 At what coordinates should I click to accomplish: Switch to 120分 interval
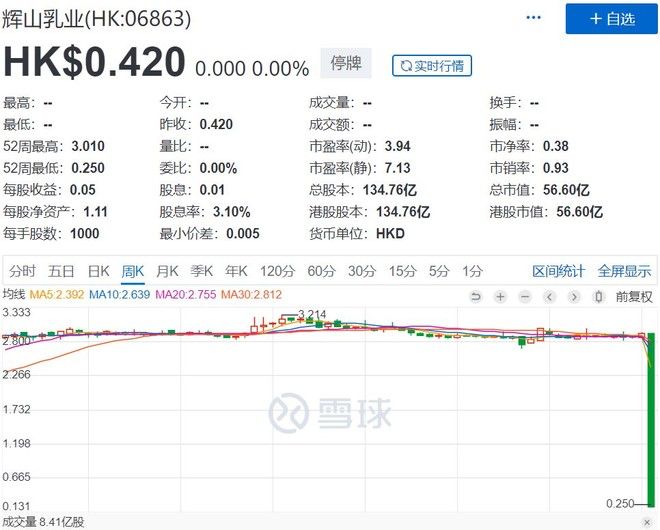point(277,271)
